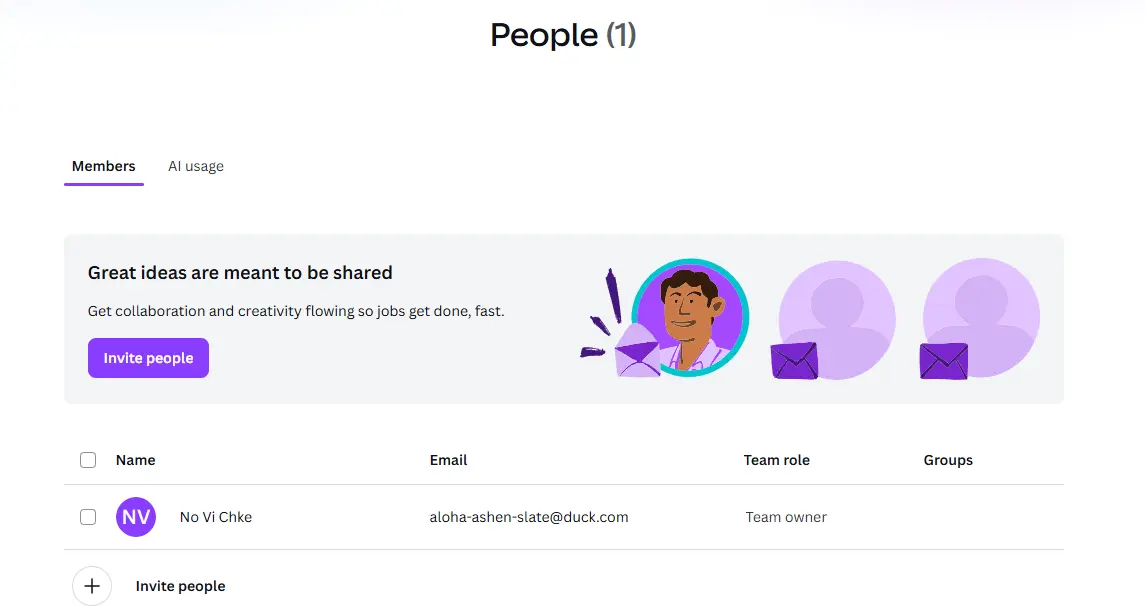Click the rightmost placeholder profile avatar
This screenshot has height=607, width=1145.
[x=981, y=317]
